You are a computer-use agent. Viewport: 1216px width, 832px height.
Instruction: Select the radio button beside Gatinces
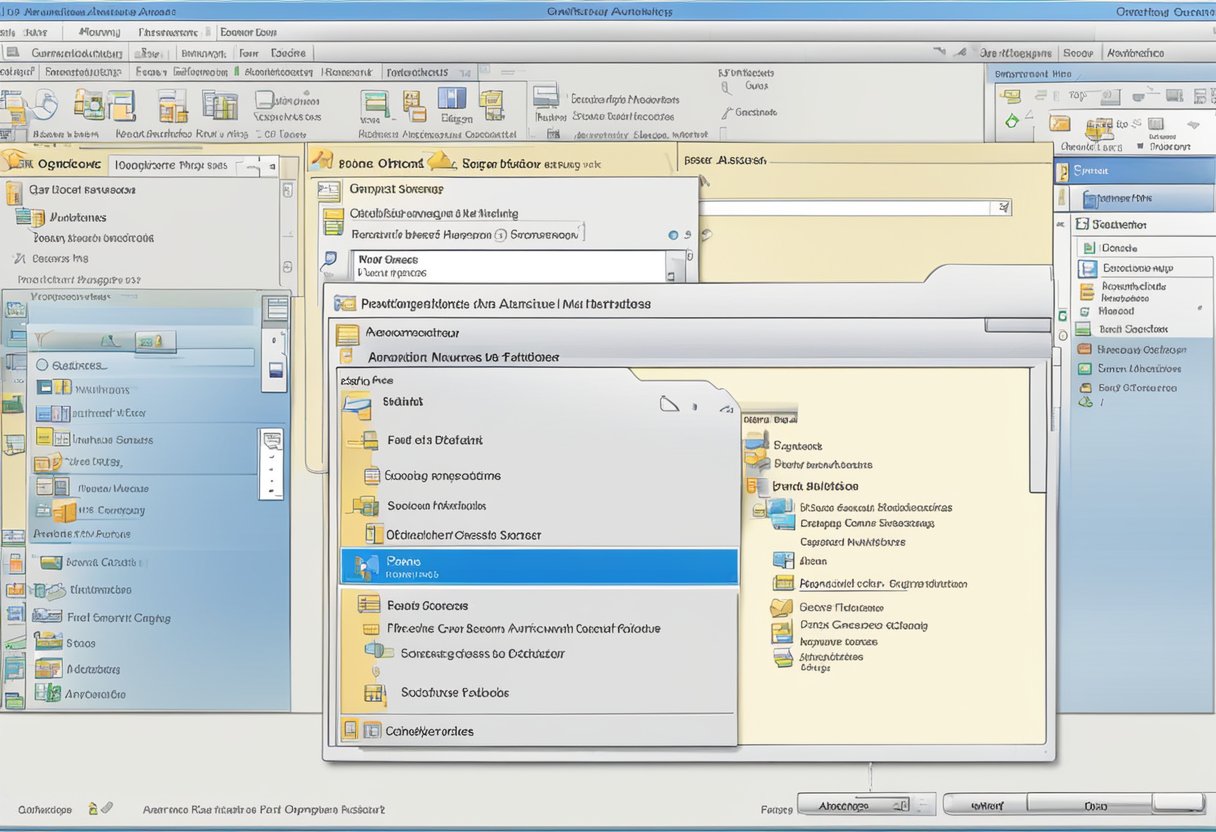[42, 366]
